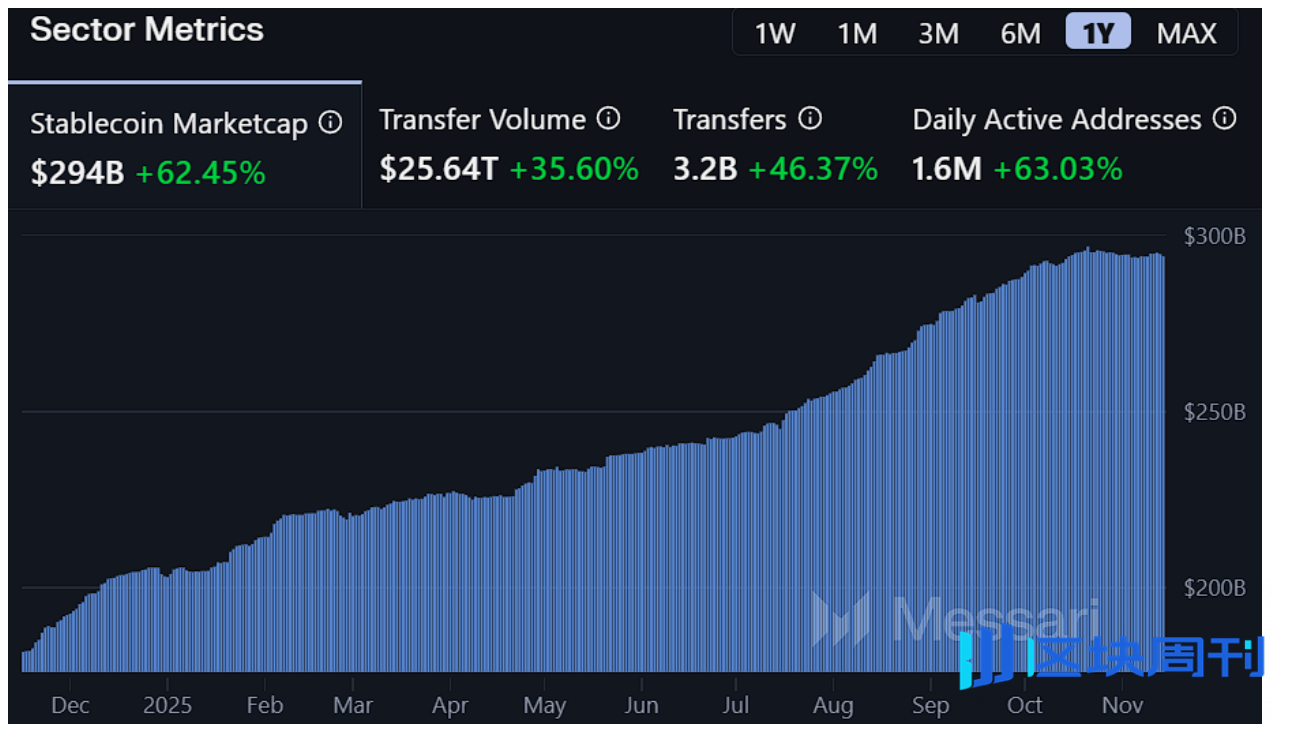Image resolution: width=1294 pixels, height=738 pixels.
Task: Click info icon beside Stablecoin Marketcap
Action: tap(330, 123)
